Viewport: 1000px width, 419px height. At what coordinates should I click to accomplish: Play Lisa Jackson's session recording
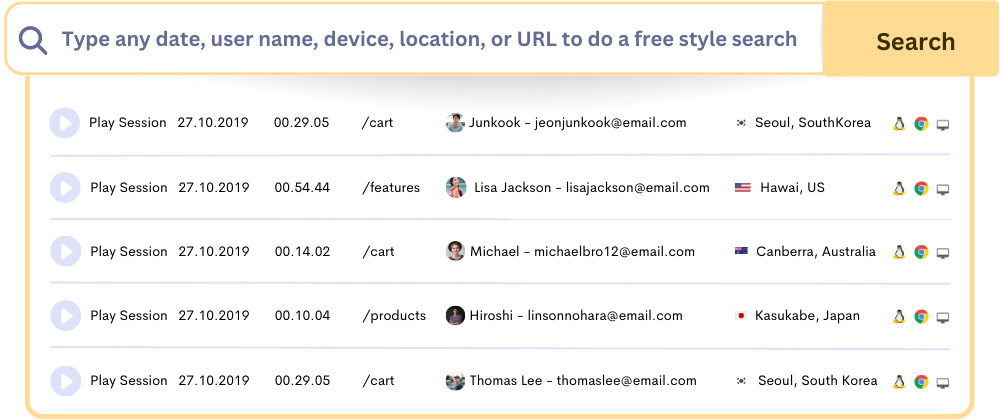pyautogui.click(x=65, y=188)
